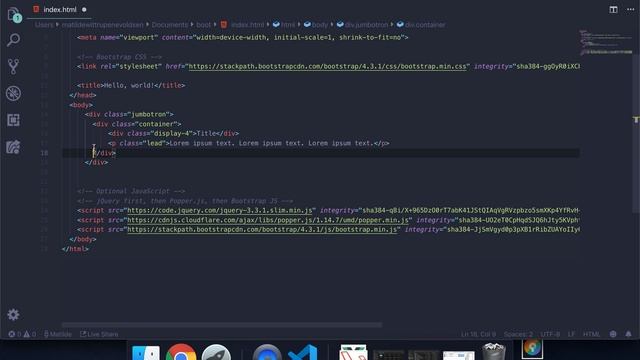Screen dimensions: 640x360
Task: Open the Debug view in activity bar
Action: coord(13,93)
